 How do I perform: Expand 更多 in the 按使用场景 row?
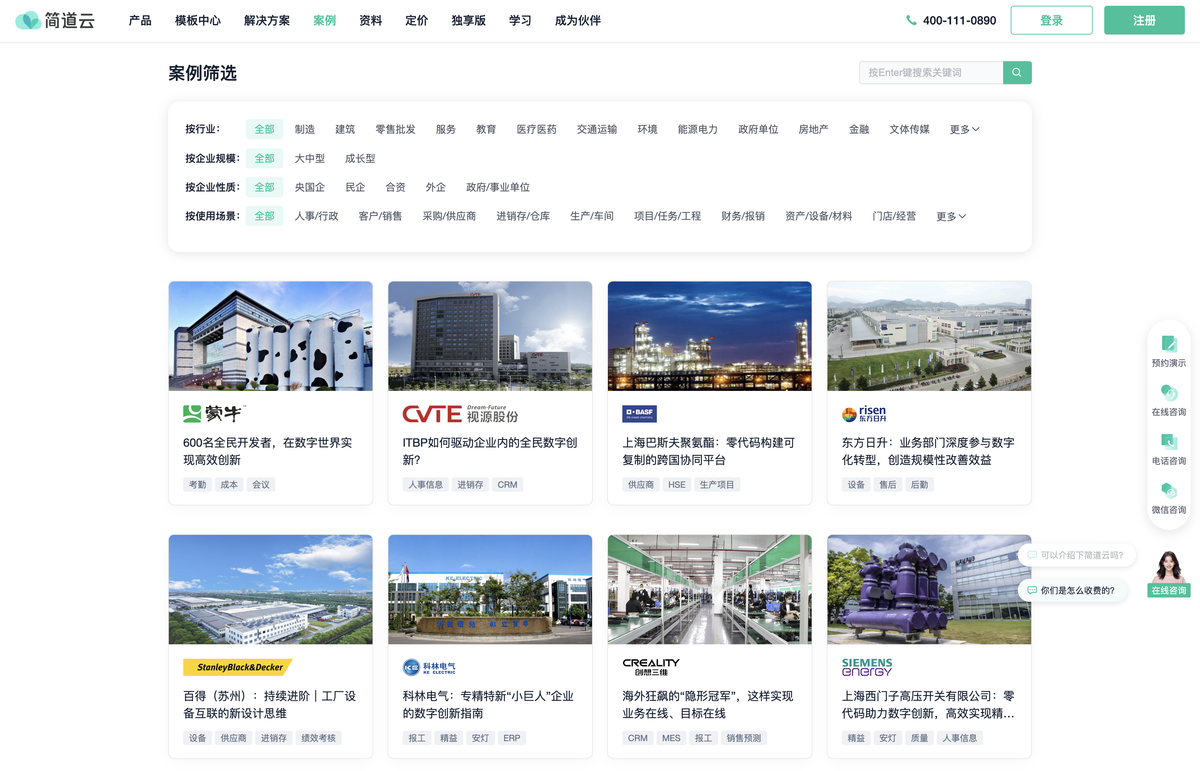pos(951,216)
